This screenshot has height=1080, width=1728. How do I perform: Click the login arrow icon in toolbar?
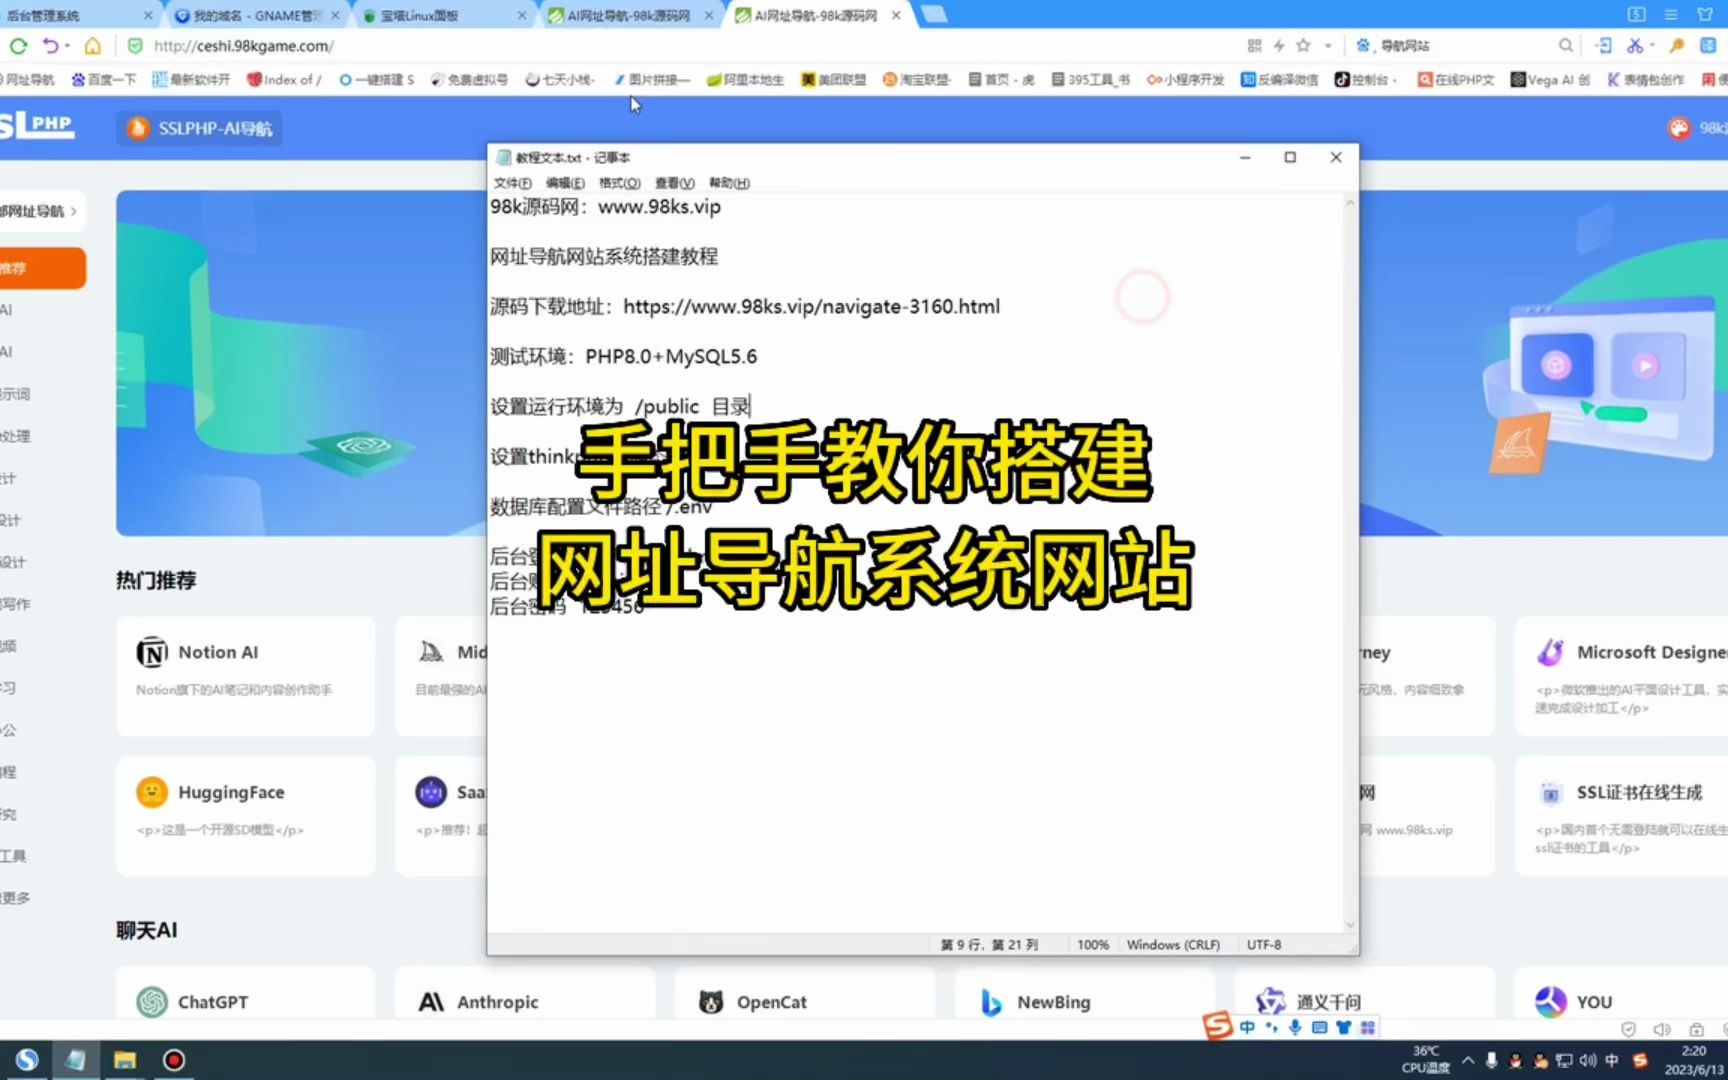click(x=1603, y=45)
